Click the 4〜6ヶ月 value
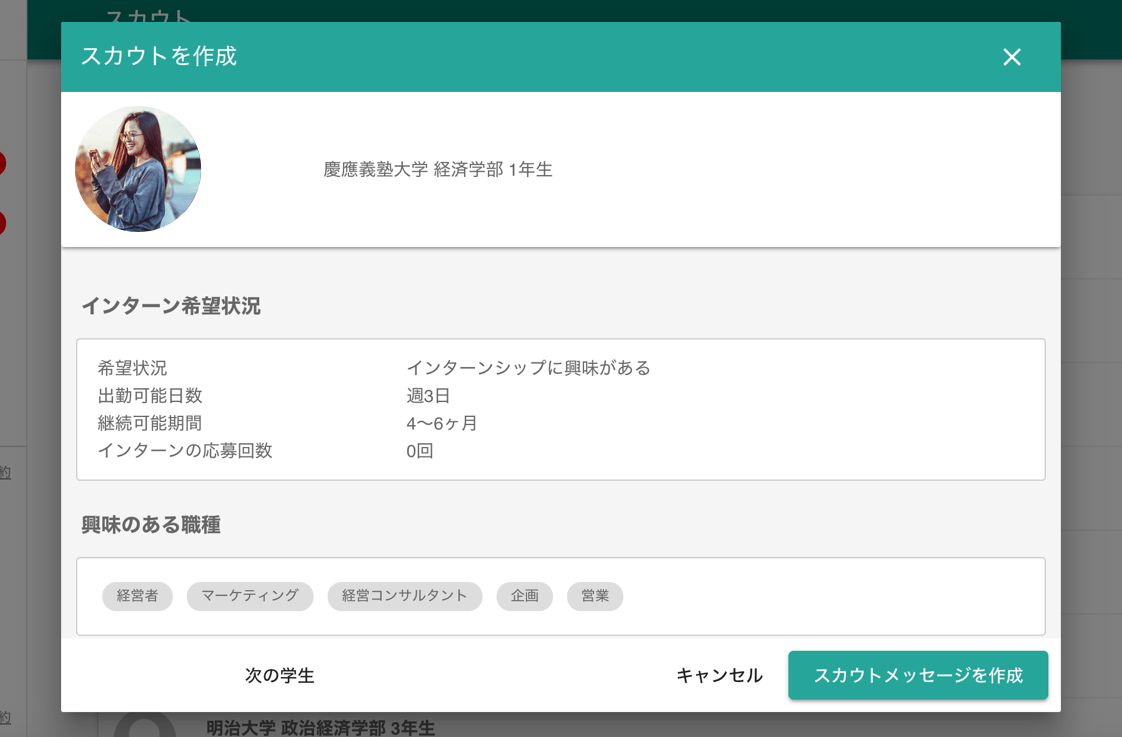 (442, 424)
